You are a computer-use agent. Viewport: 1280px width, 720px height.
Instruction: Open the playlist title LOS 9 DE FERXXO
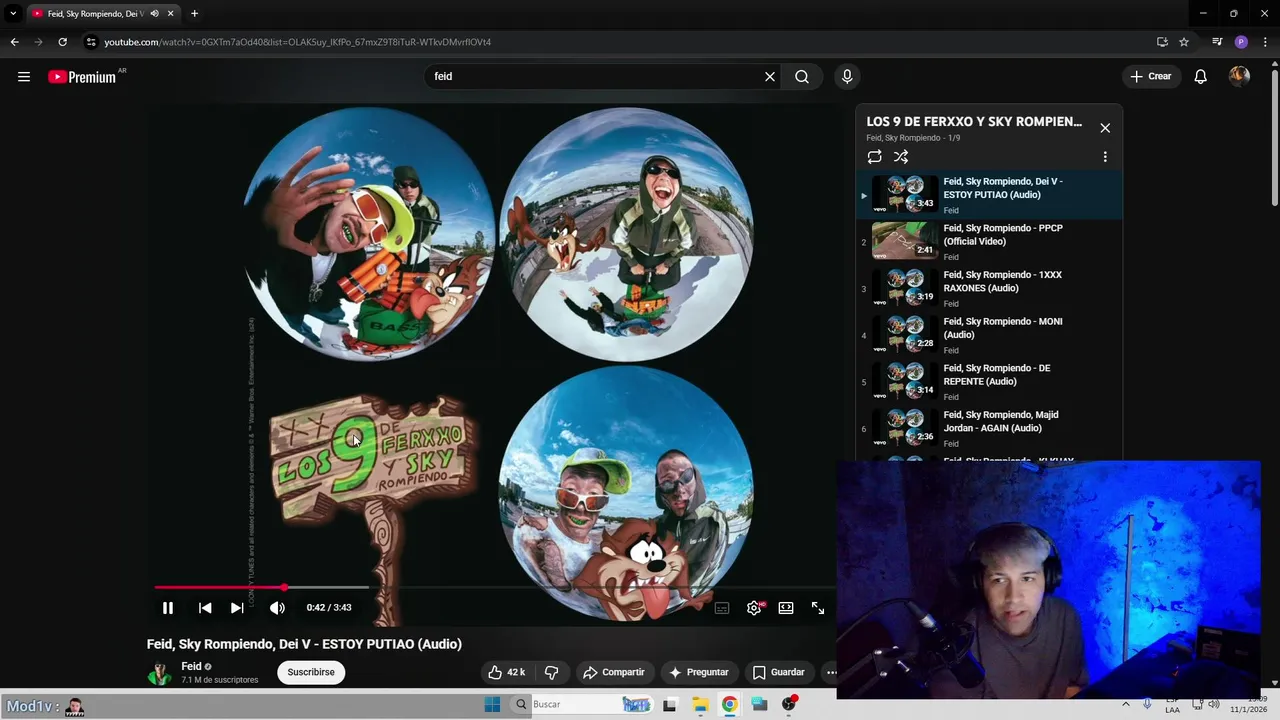[974, 122]
